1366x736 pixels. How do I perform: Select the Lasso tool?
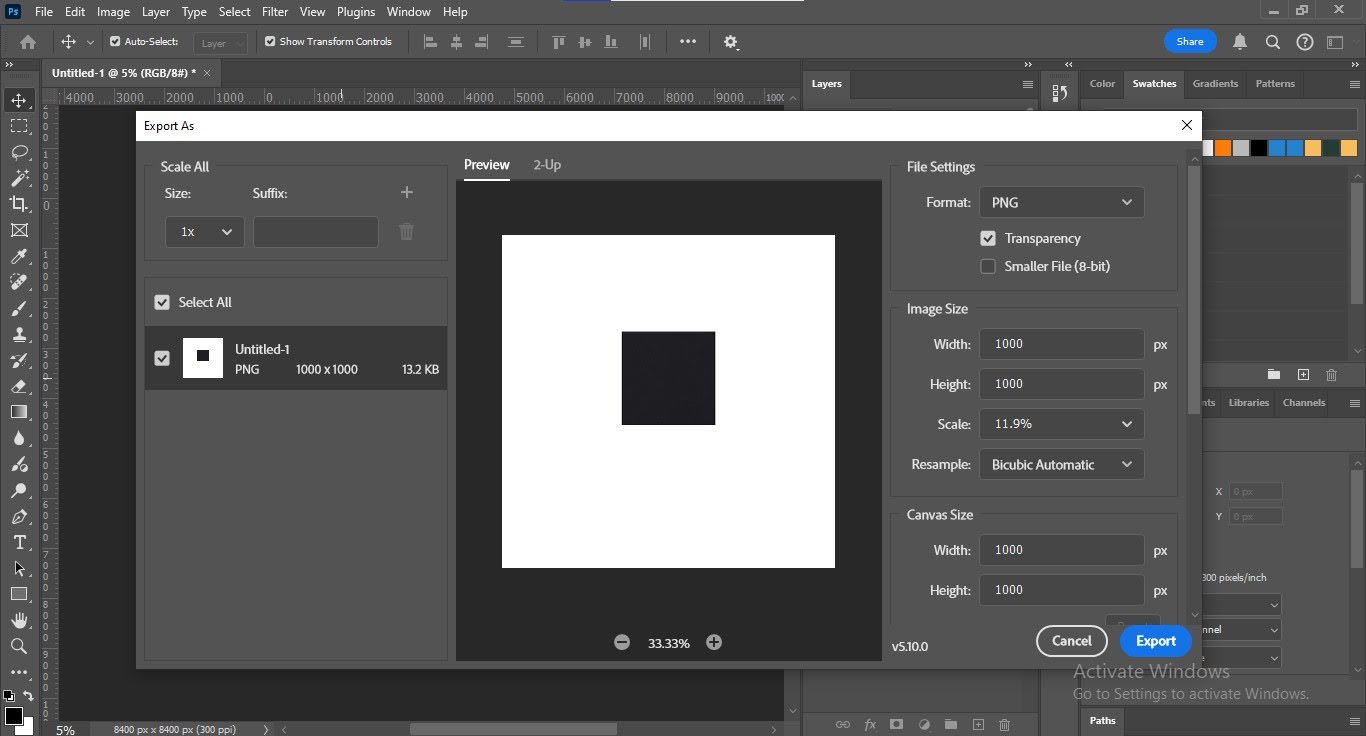click(19, 152)
